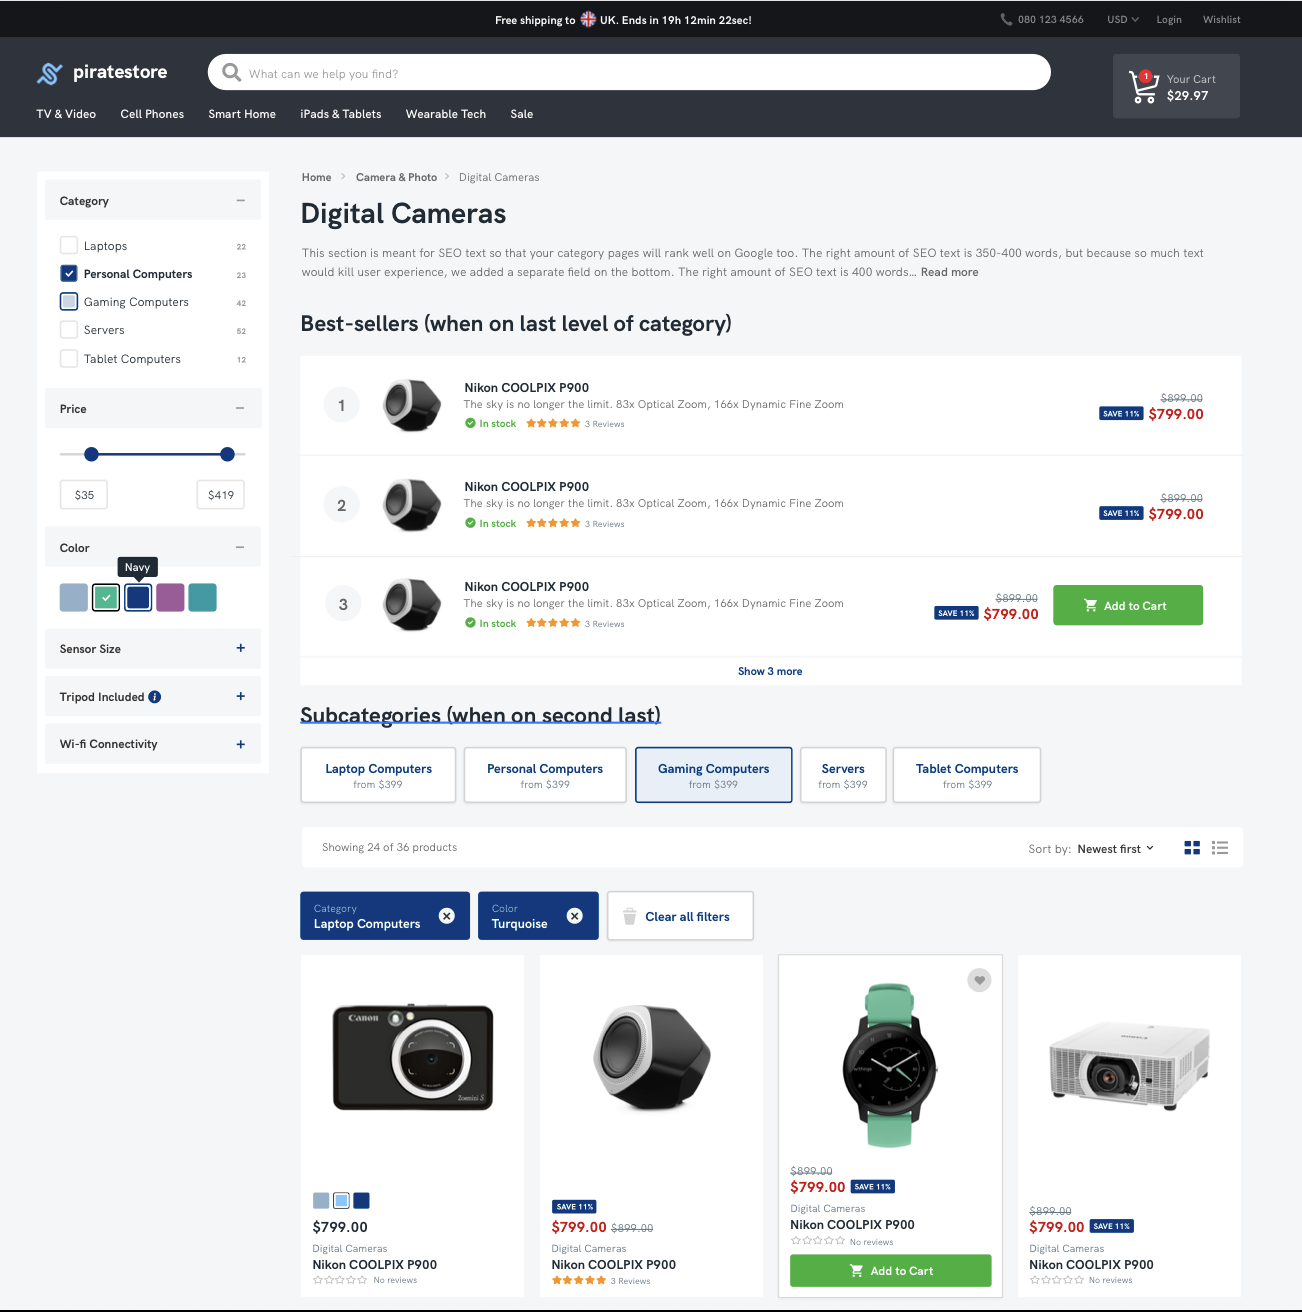
Task: Open the USD currency dropdown
Action: click(1123, 19)
